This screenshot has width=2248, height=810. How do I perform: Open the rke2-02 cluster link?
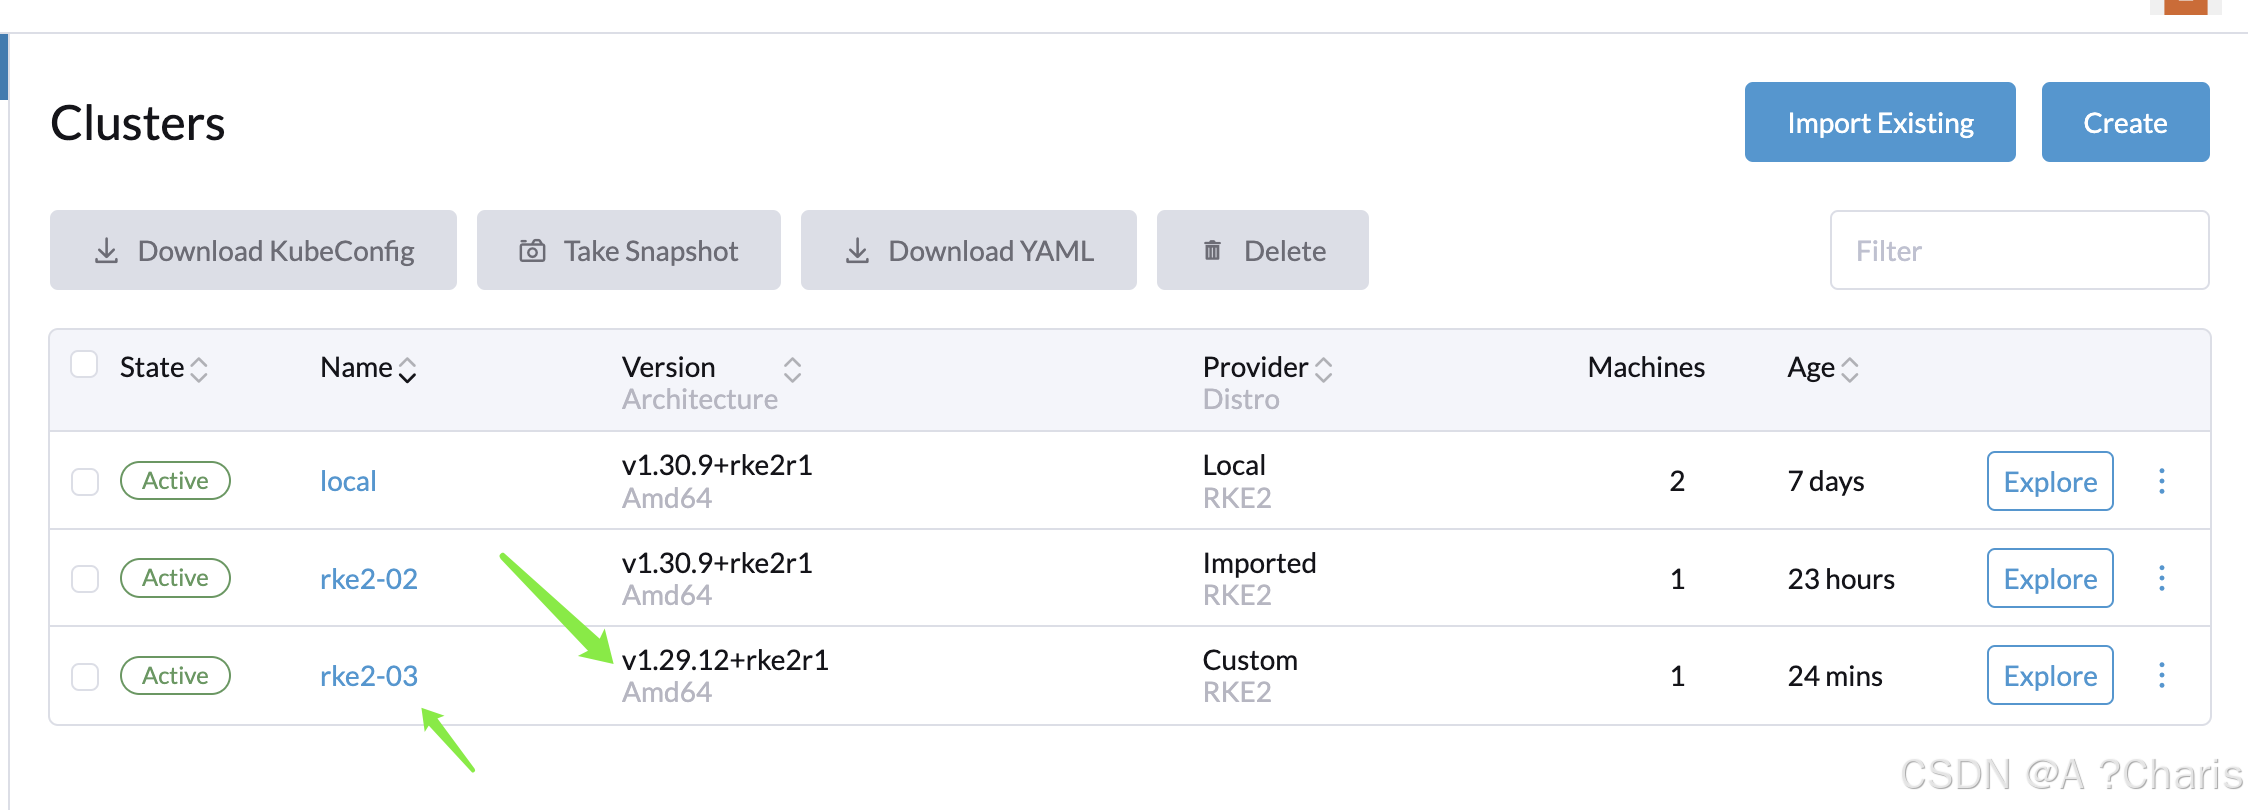pyautogui.click(x=369, y=579)
